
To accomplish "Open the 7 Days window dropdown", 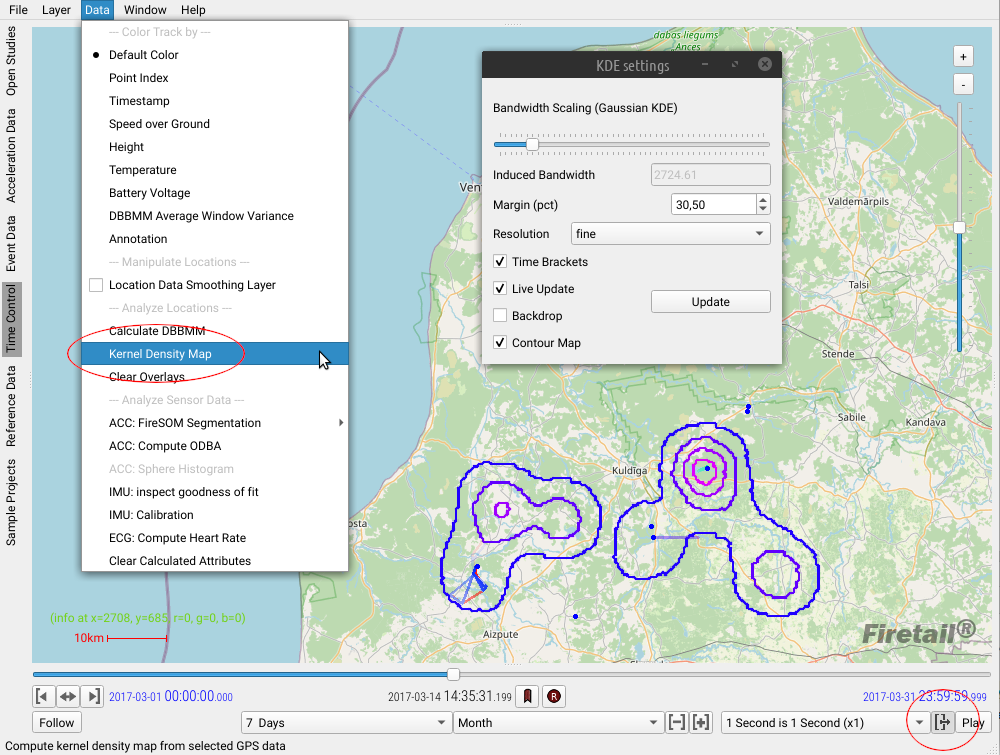I will (346, 722).
